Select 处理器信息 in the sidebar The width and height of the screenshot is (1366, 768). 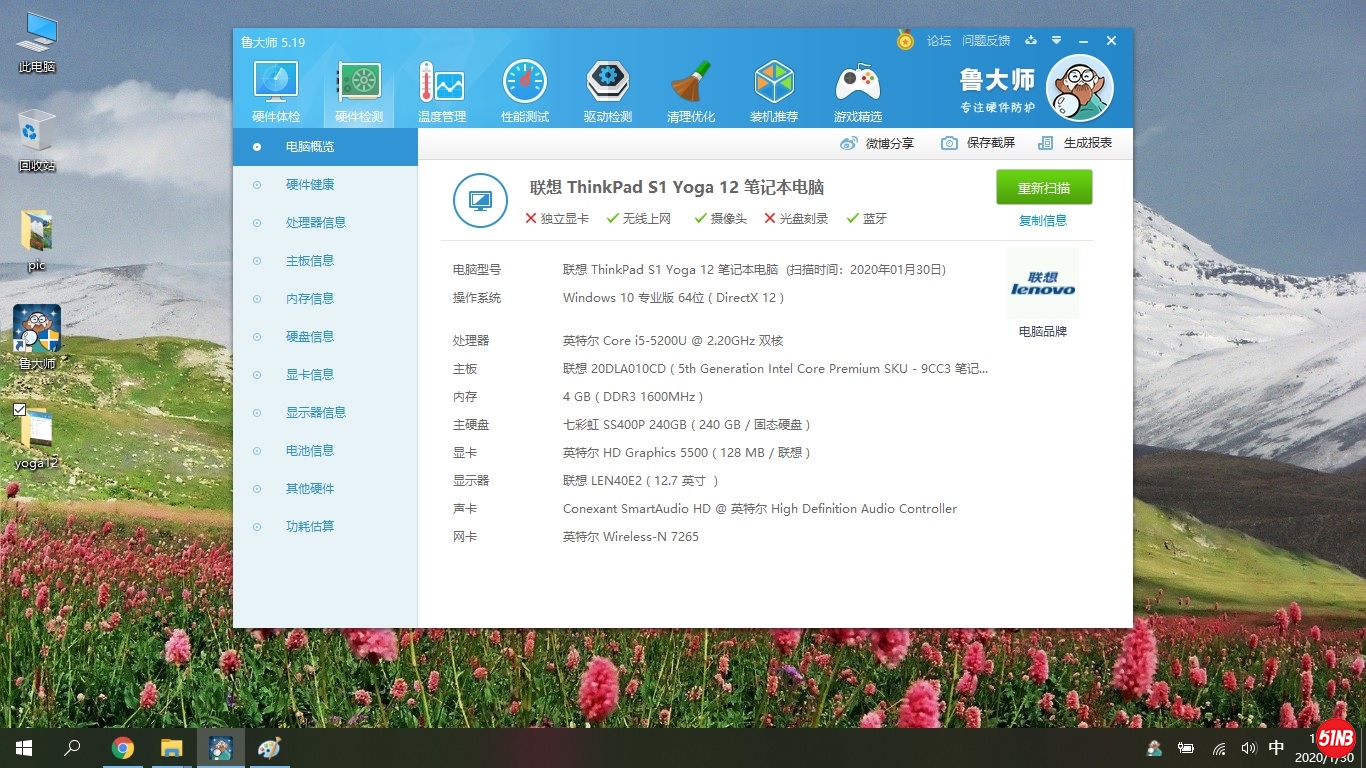tap(315, 223)
